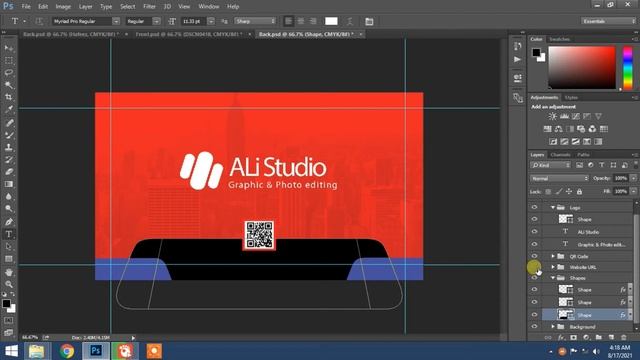This screenshot has height=360, width=640.
Task: Expand the QR Code layer group
Action: coord(553,256)
